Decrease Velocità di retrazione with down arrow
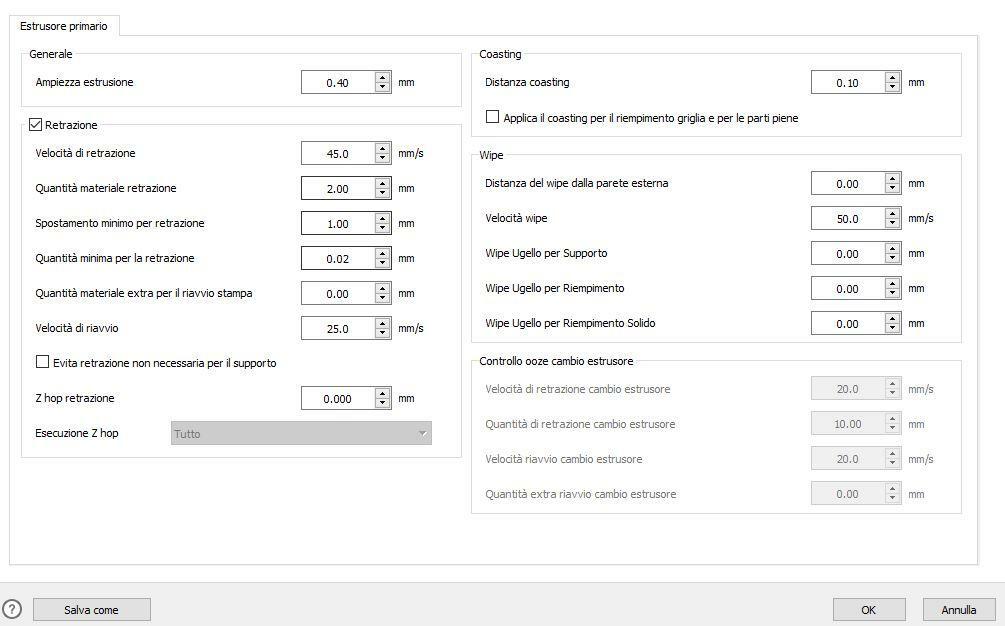Image resolution: width=1005 pixels, height=626 pixels. pos(382,158)
